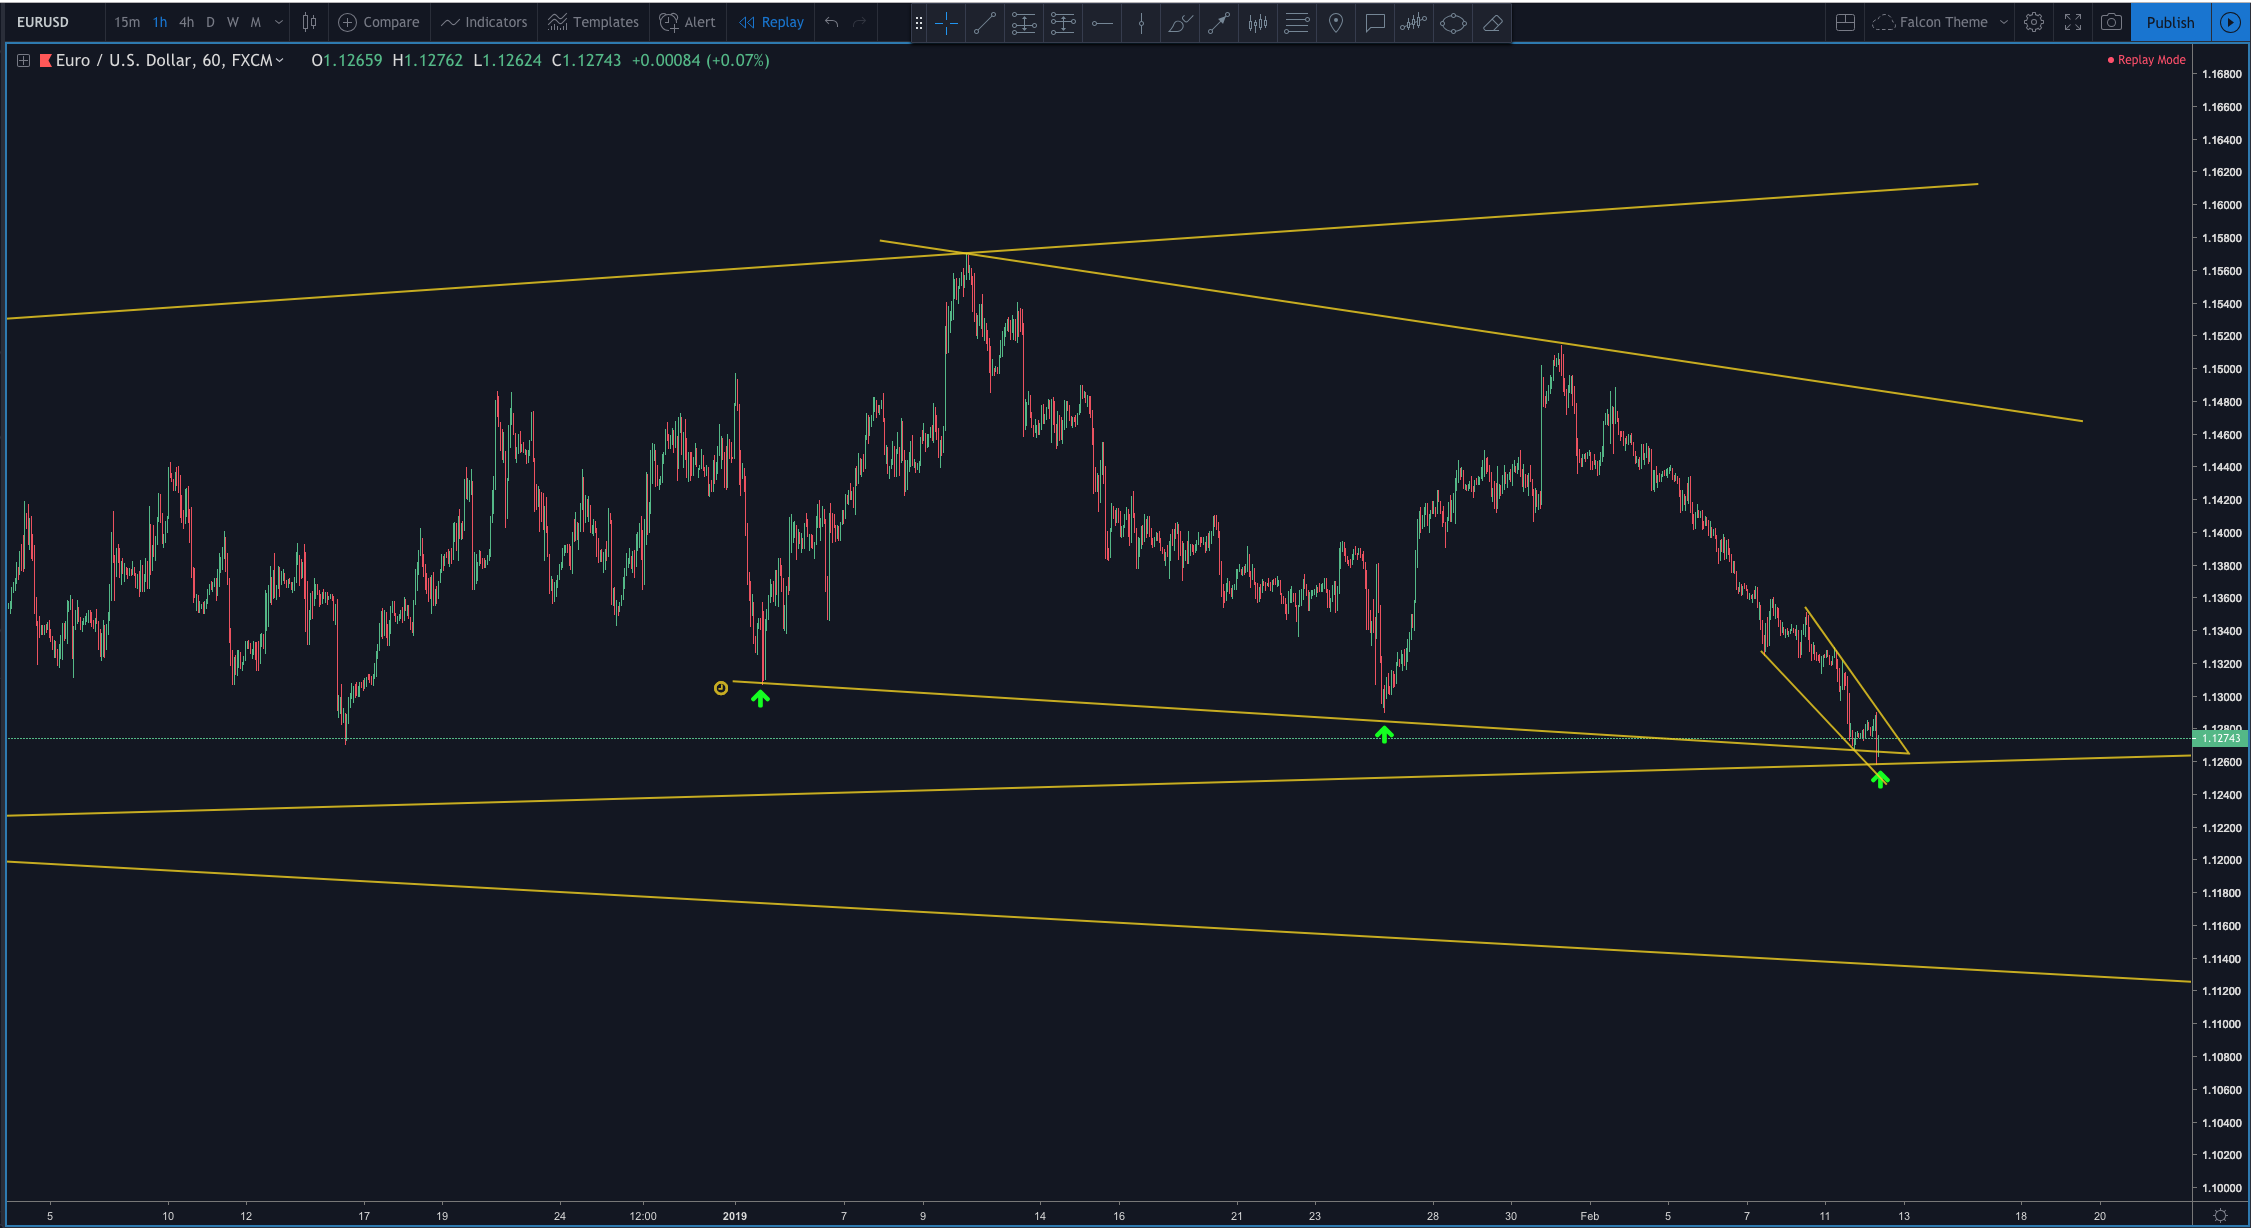Screen dimensions: 2251x1228
Task: Select the horizontal ray tool
Action: point(1102,23)
